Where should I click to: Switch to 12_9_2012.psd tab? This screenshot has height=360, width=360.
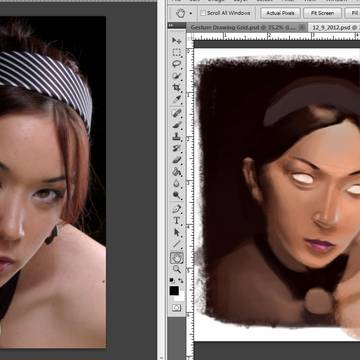(x=335, y=28)
